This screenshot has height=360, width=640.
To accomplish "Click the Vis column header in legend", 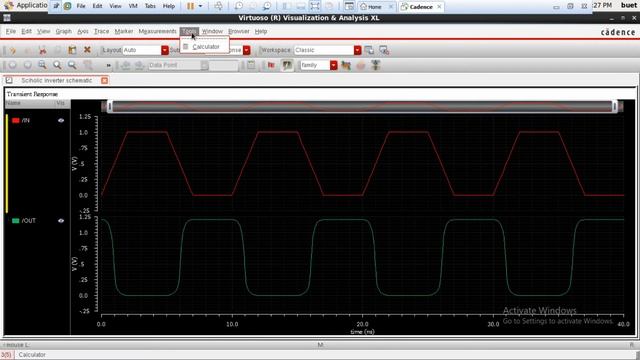I will point(60,103).
